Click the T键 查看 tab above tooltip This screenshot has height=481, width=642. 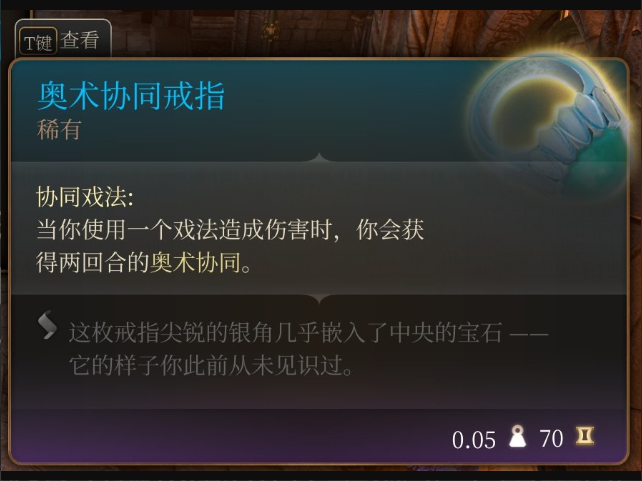pos(63,39)
